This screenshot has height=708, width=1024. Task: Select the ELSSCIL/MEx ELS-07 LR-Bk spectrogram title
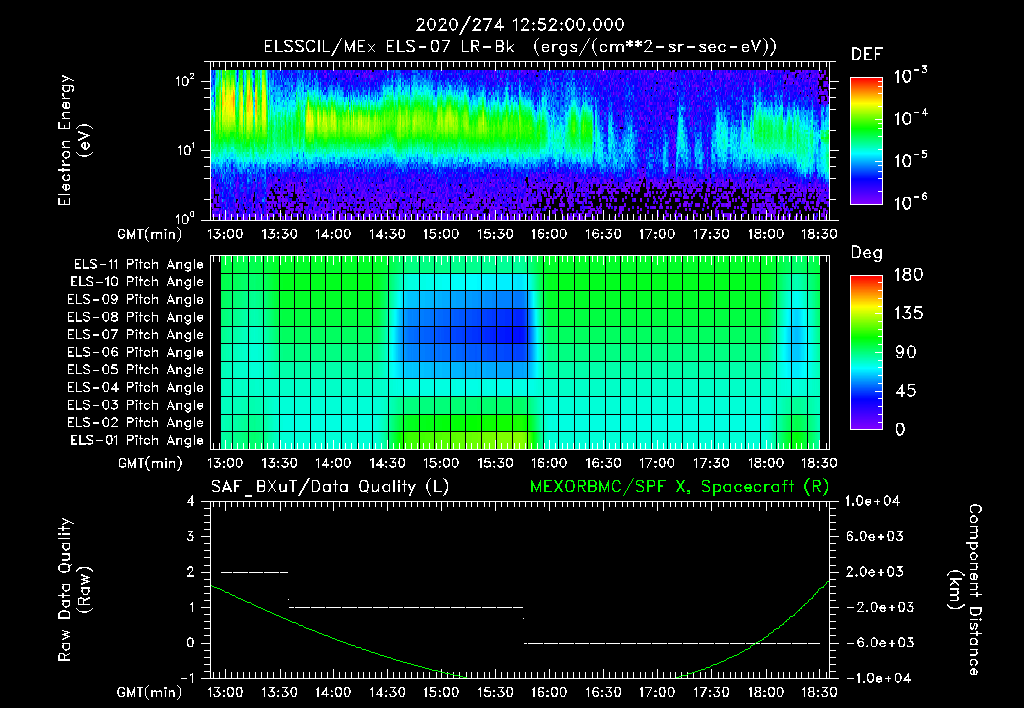520,47
